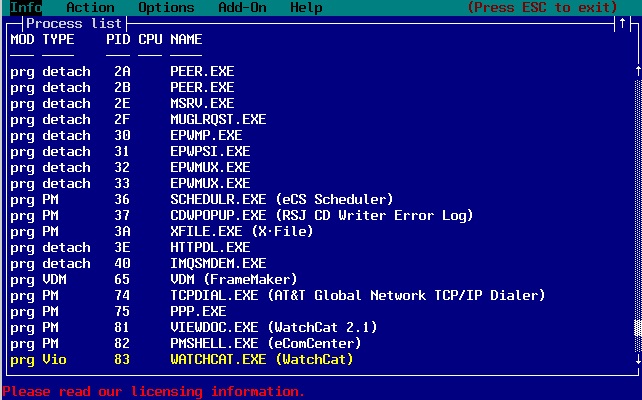Click the up arrow in the window frame corner

click(622, 23)
